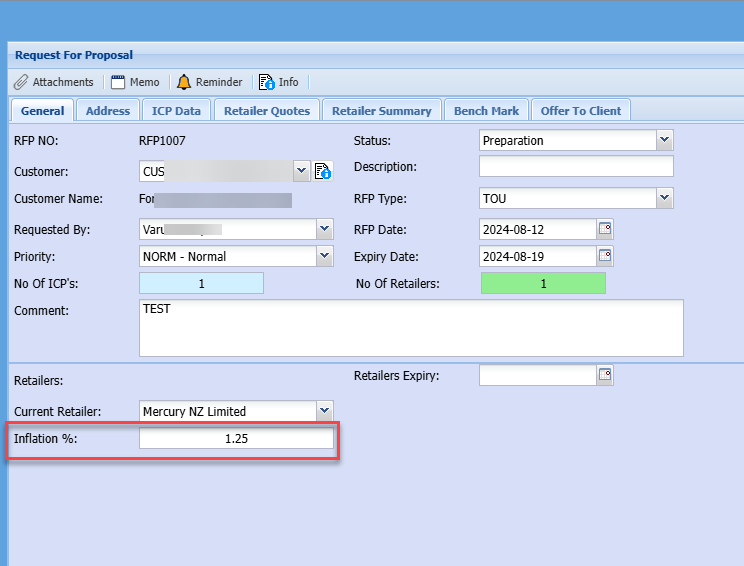744x566 pixels.
Task: Expand the Status dropdown
Action: [x=665, y=141]
